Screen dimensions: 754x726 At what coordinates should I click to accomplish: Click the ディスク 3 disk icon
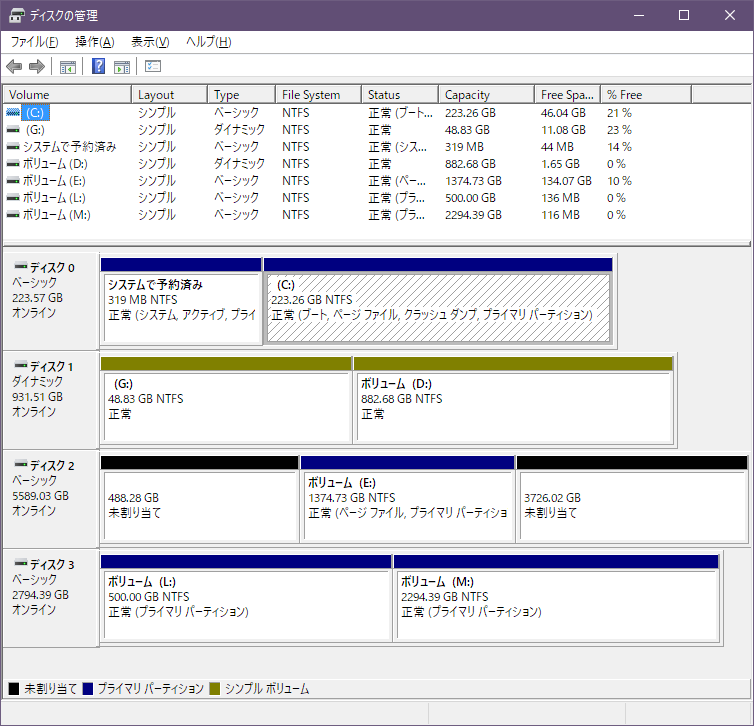(x=21, y=563)
